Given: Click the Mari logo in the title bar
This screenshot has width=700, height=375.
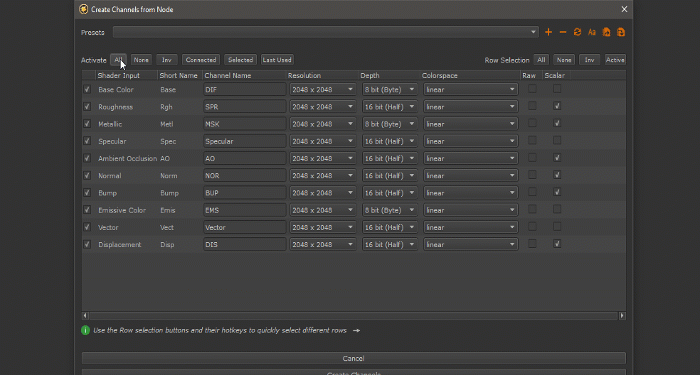Looking at the screenshot, I should coord(83,9).
